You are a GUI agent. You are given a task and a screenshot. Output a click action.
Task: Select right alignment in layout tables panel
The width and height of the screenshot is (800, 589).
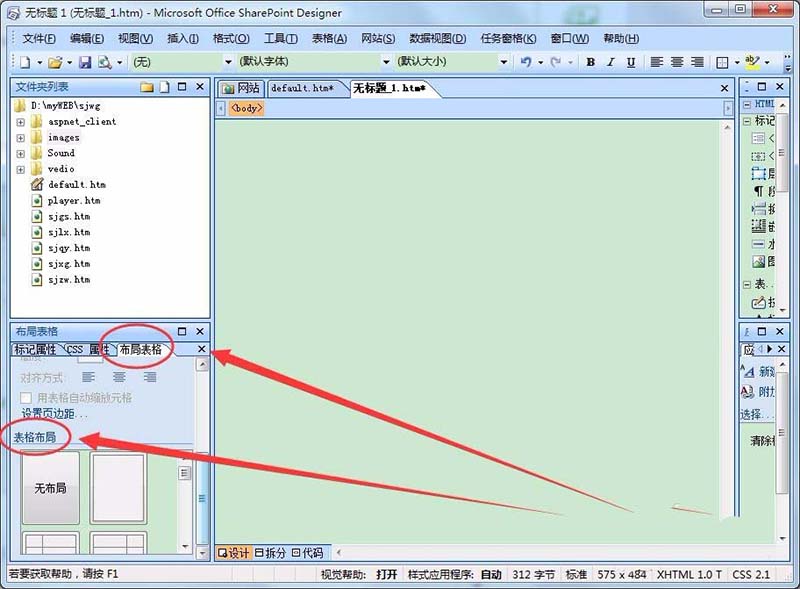pyautogui.click(x=149, y=377)
